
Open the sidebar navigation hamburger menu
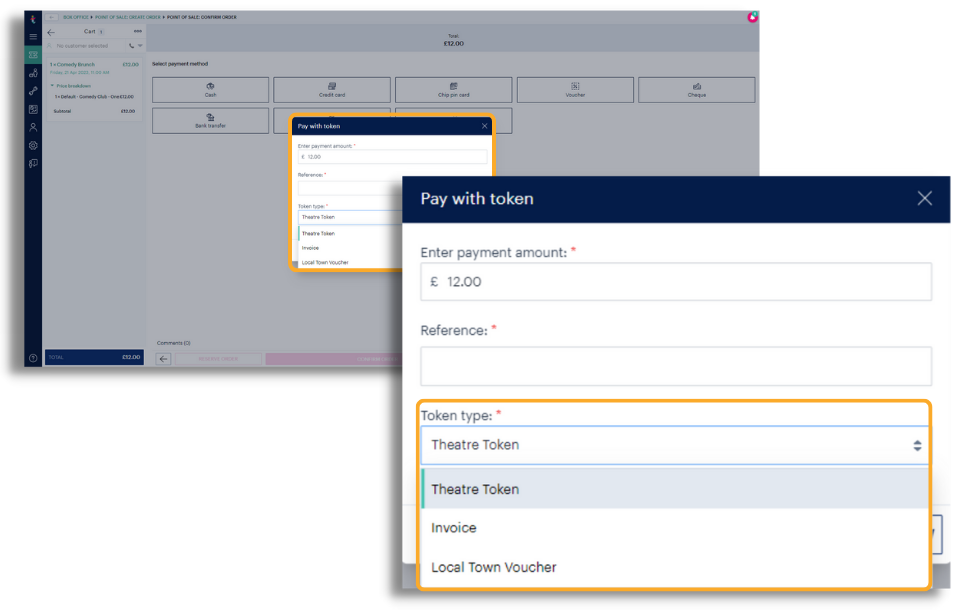33,36
